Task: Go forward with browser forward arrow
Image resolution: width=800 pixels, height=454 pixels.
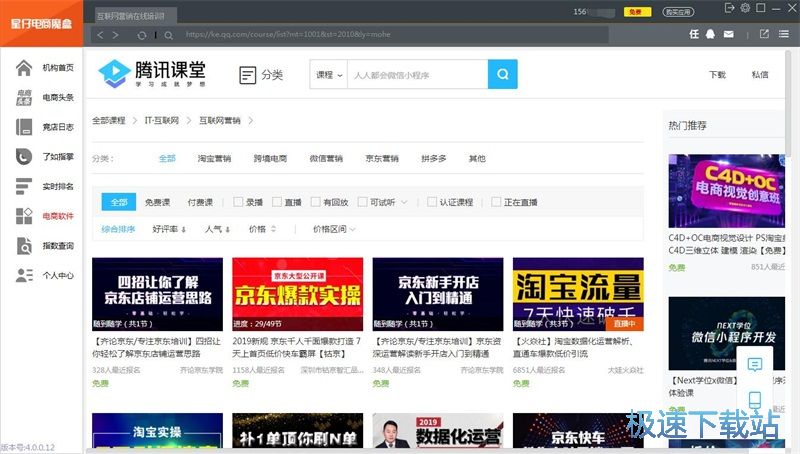Action: [x=116, y=35]
